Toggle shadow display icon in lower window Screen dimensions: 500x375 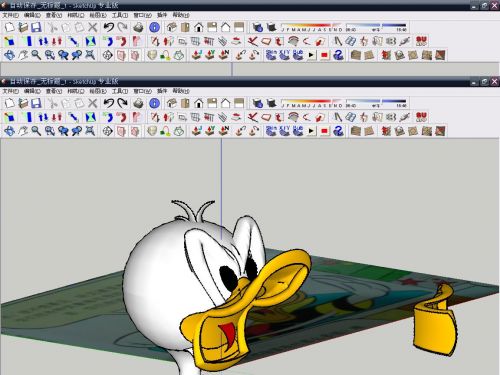click(257, 103)
